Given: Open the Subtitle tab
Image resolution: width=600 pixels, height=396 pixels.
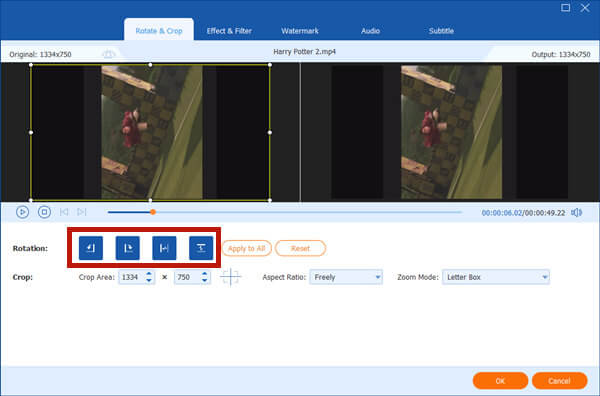Looking at the screenshot, I should (441, 31).
